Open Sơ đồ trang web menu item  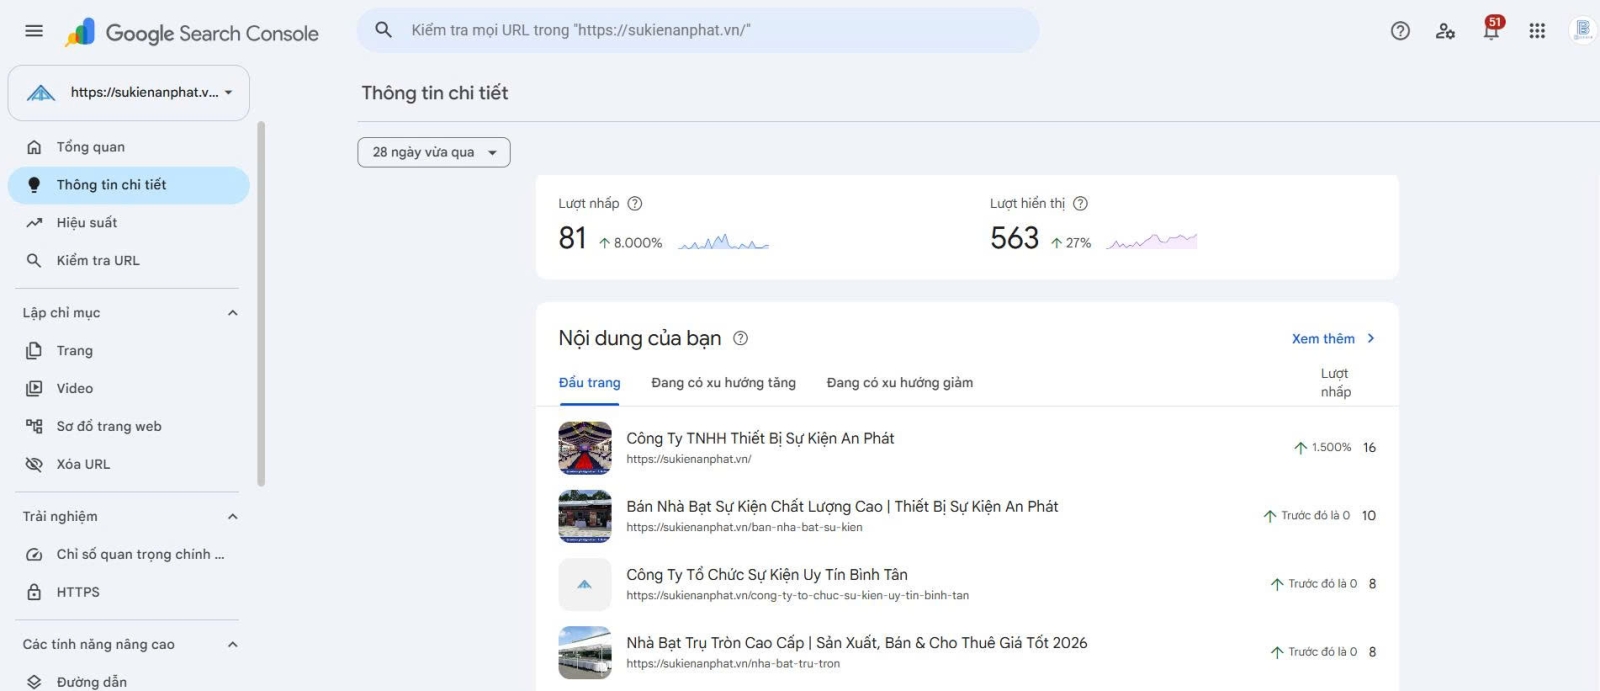(128, 427)
